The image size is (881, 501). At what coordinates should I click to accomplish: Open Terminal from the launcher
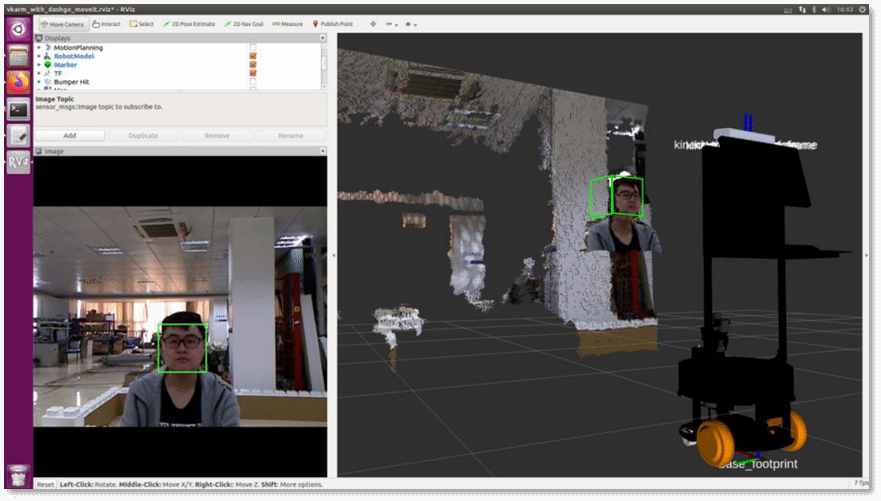[x=19, y=109]
